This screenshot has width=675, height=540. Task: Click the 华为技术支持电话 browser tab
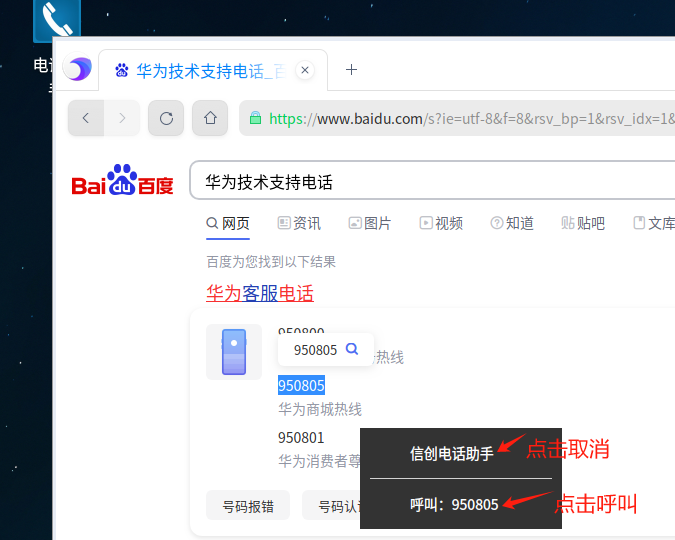tap(213, 70)
